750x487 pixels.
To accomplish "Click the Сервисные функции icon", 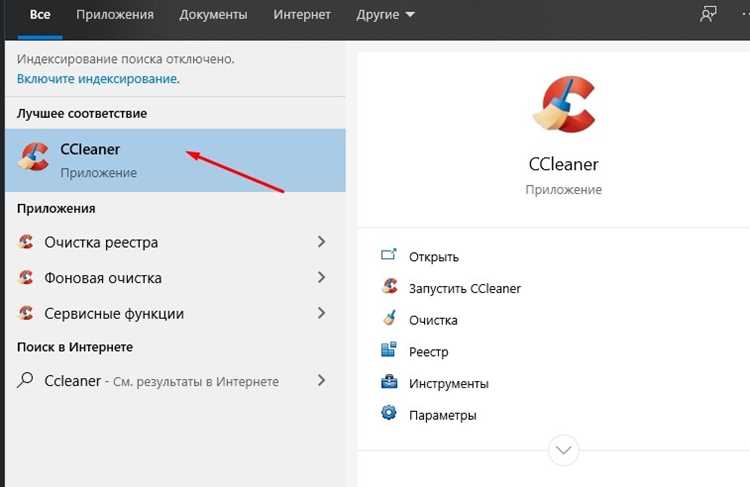I will [x=25, y=313].
